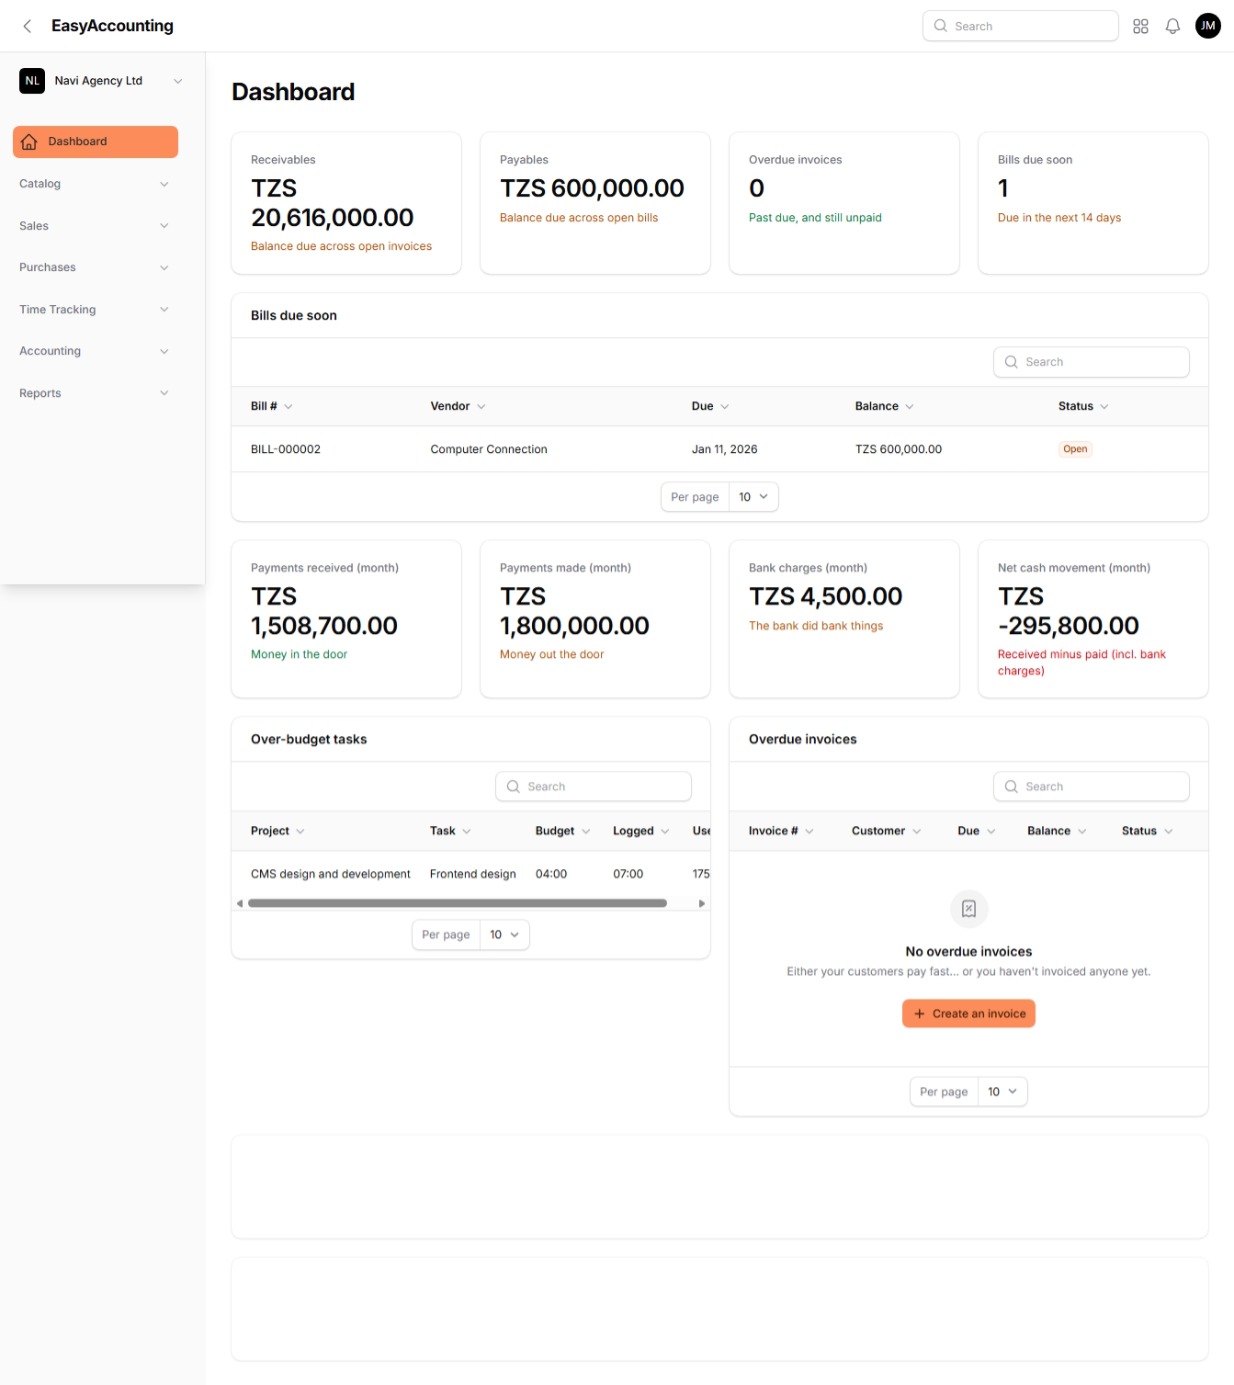Open the notifications bell icon

(x=1172, y=25)
